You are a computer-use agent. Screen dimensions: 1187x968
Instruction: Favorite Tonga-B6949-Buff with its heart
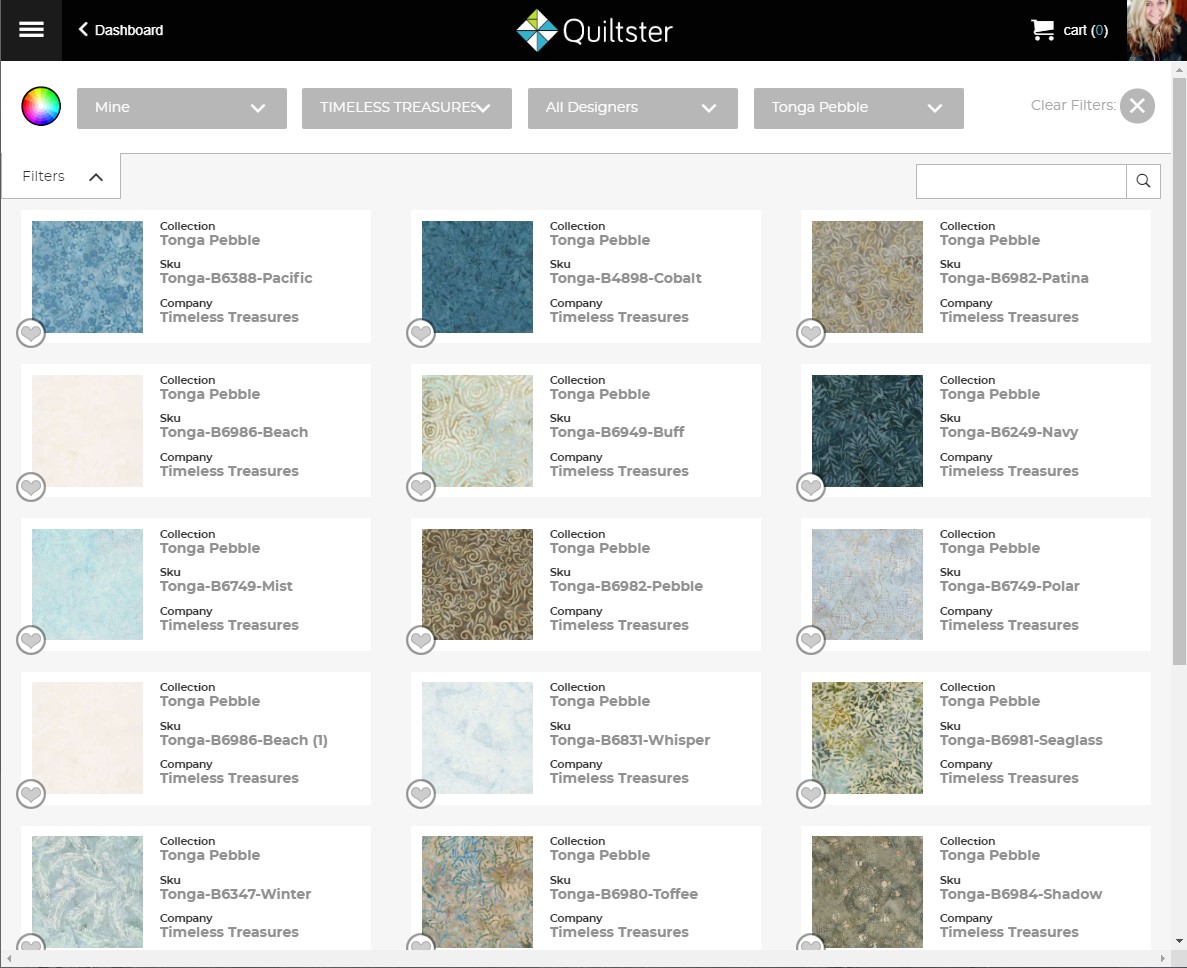(x=421, y=487)
